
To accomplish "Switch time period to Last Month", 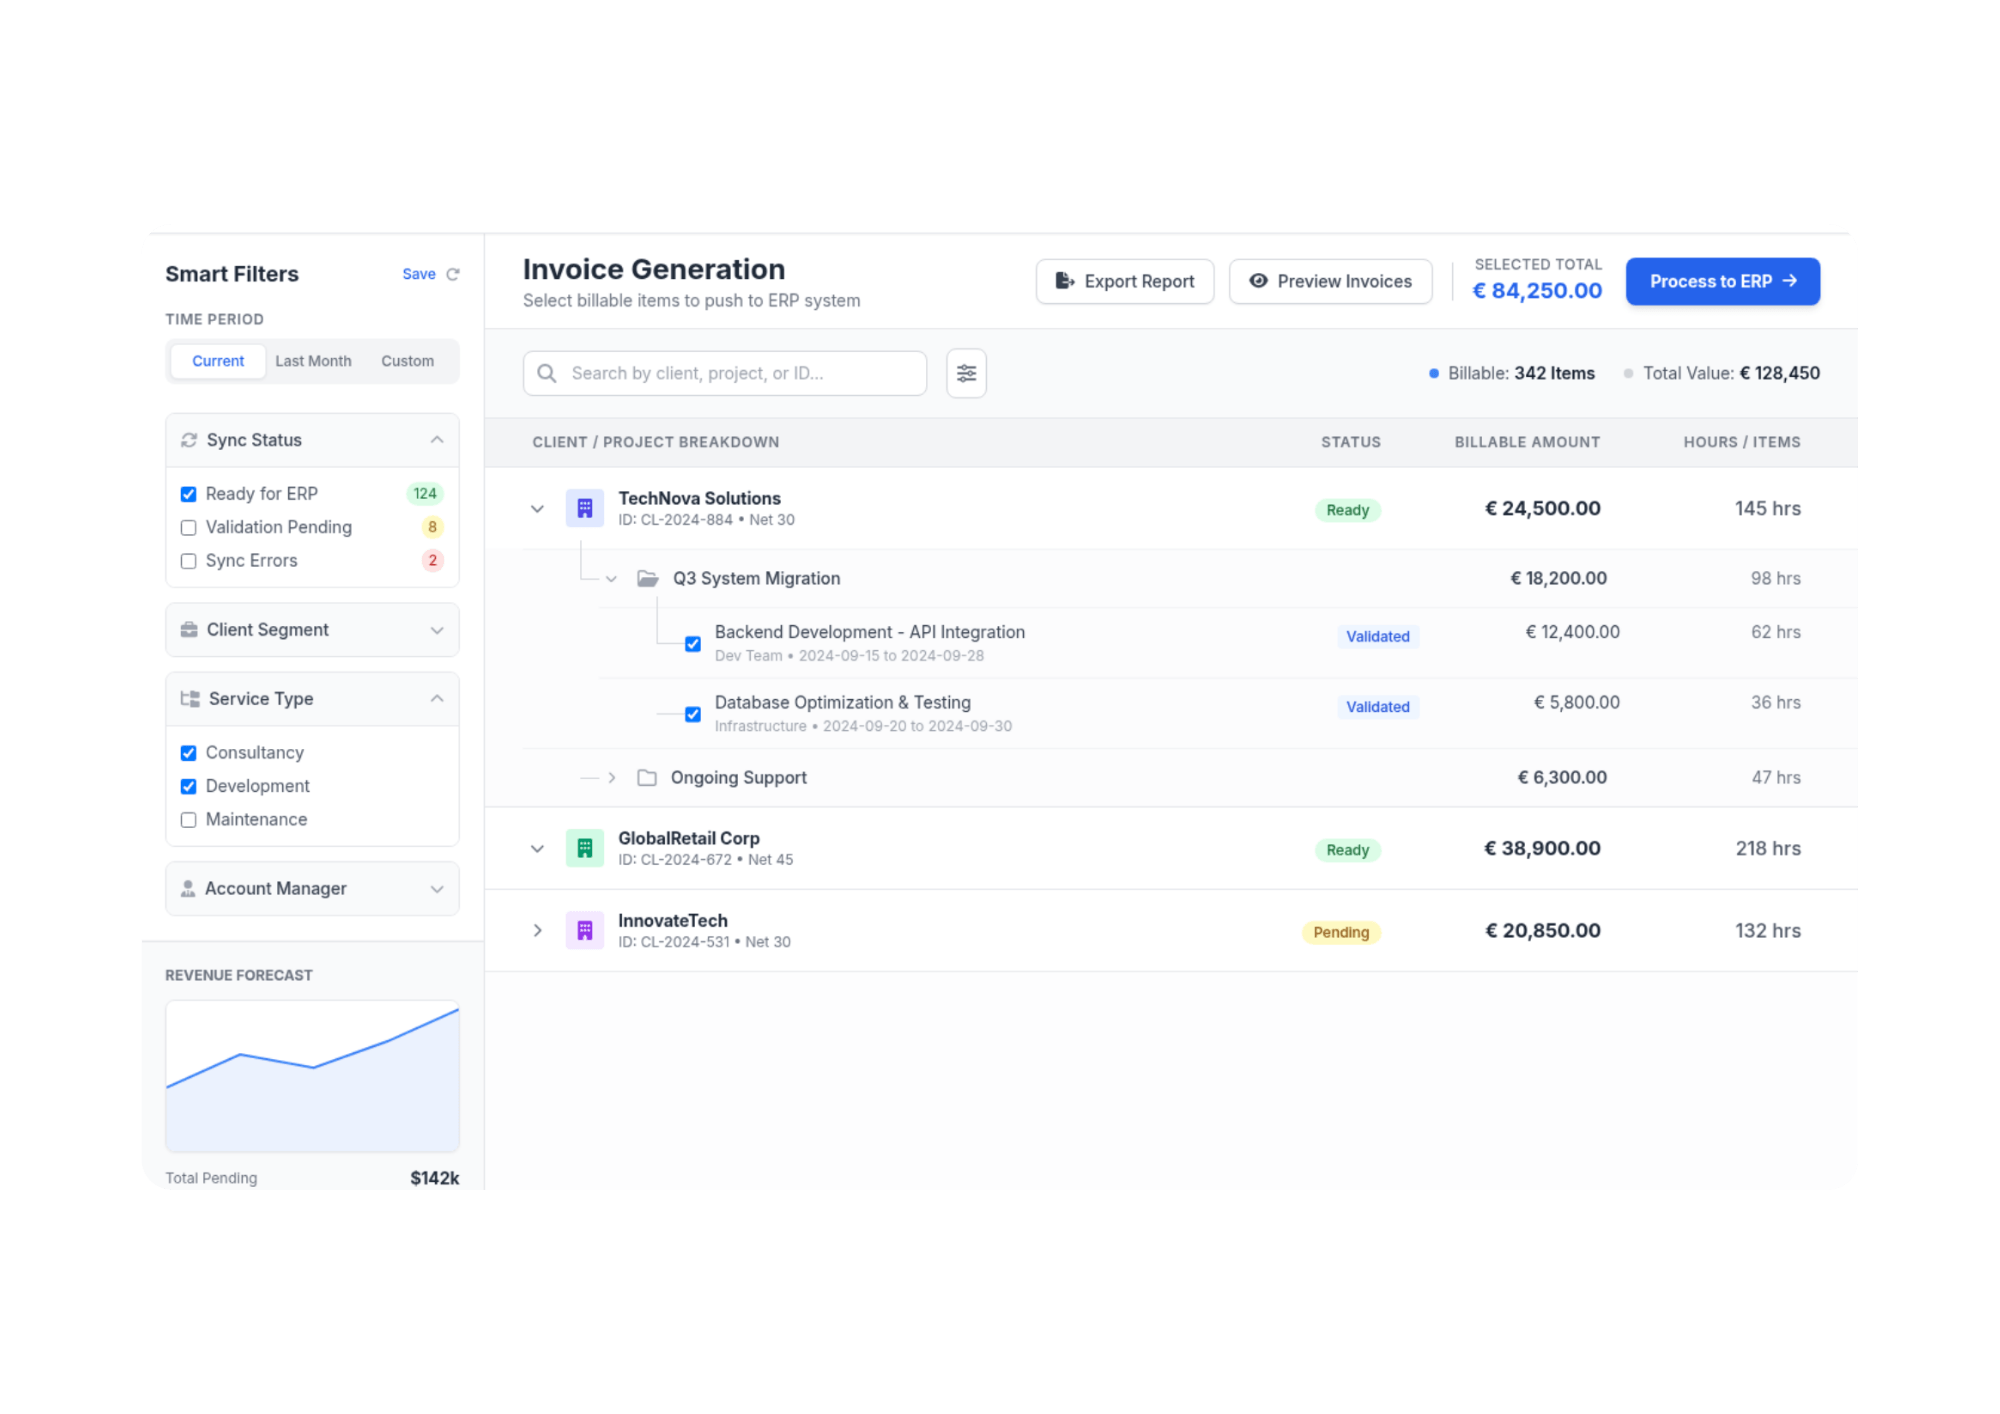I will point(313,361).
